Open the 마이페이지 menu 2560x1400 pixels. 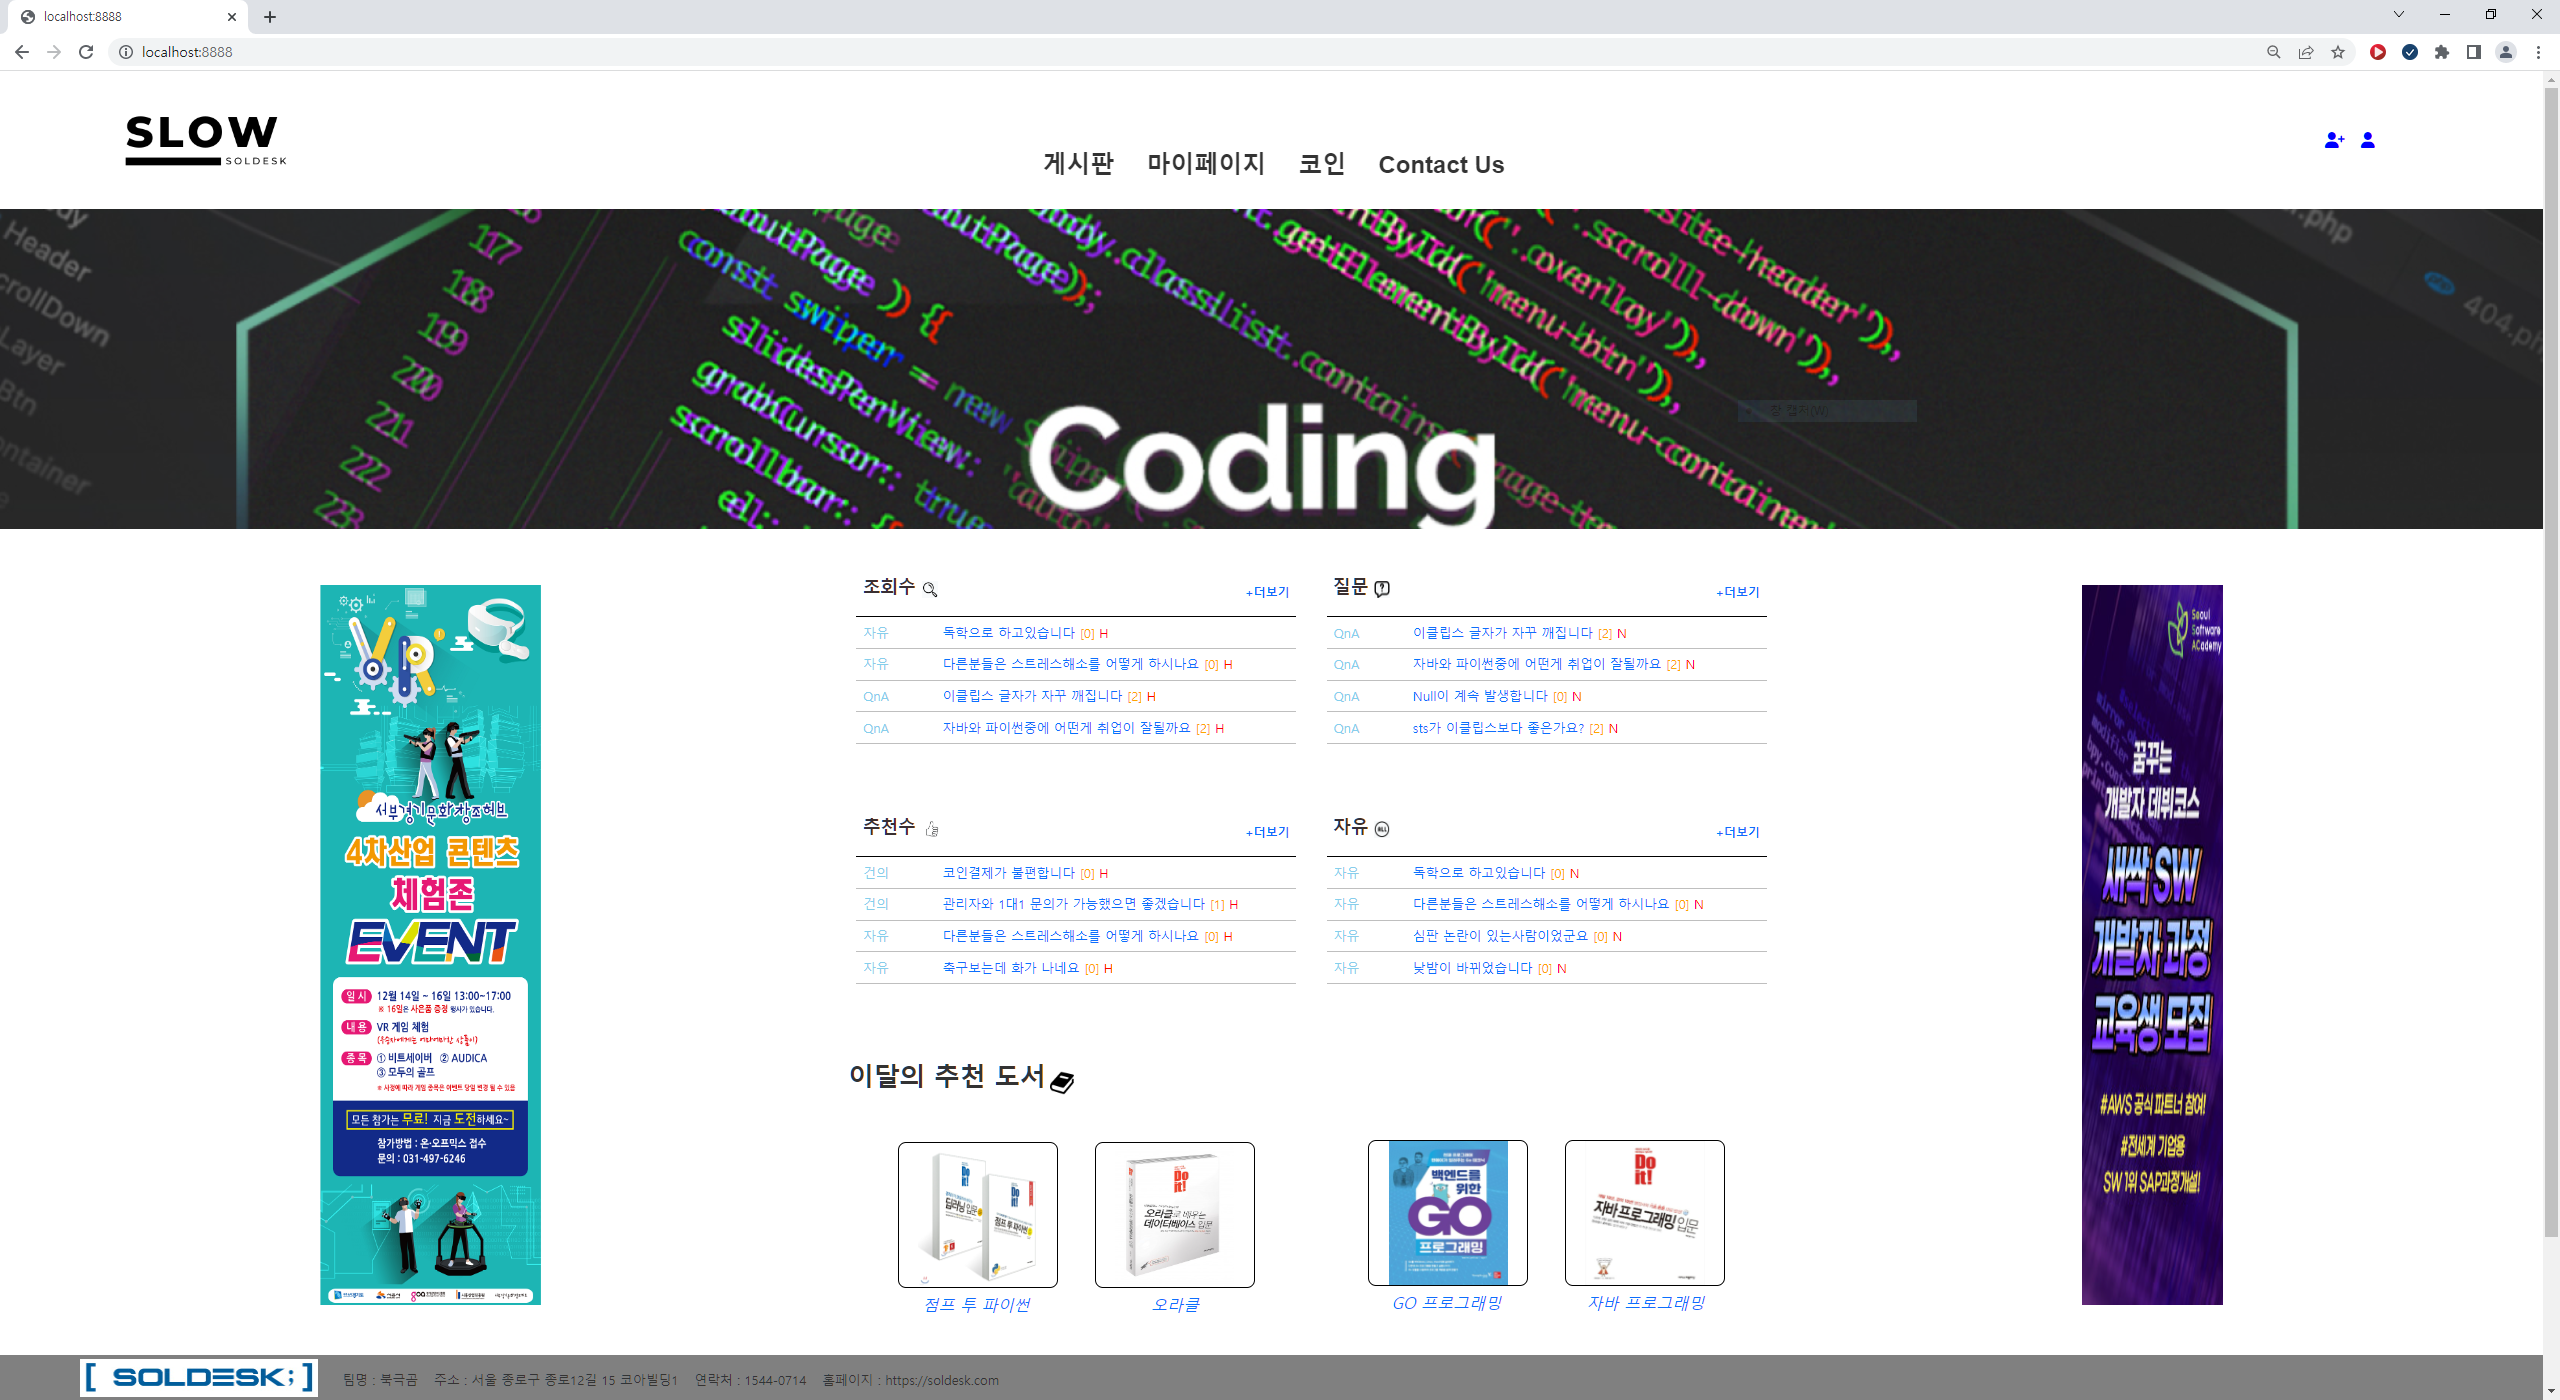click(1206, 164)
